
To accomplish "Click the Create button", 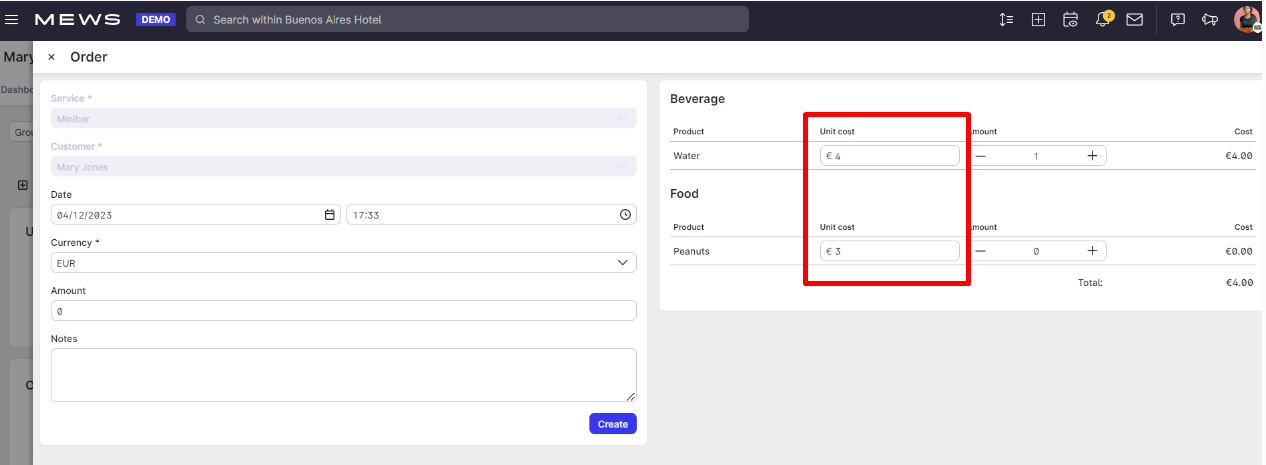I will 612,424.
